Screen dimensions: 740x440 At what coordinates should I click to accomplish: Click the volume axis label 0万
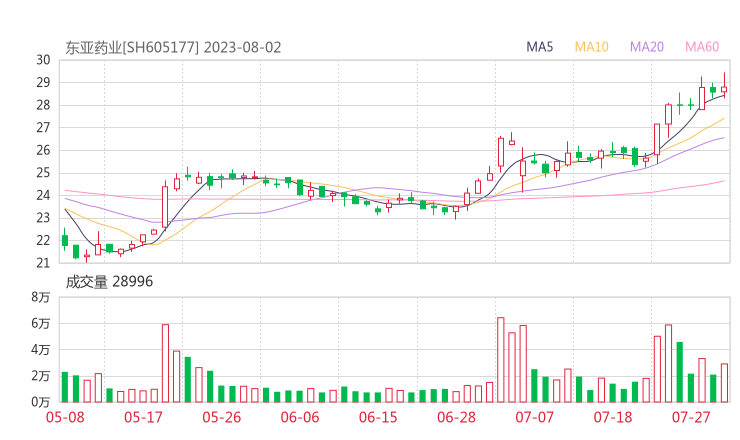(41, 402)
